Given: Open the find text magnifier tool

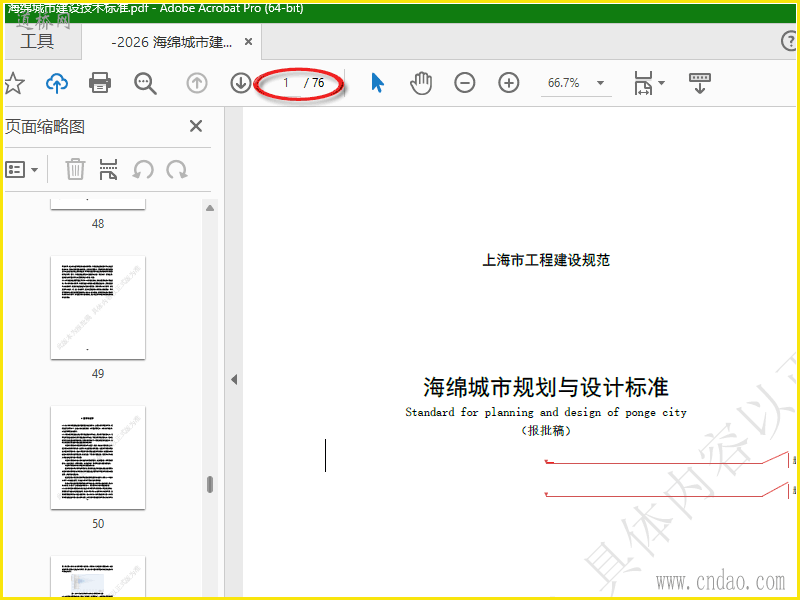Looking at the screenshot, I should pyautogui.click(x=145, y=84).
